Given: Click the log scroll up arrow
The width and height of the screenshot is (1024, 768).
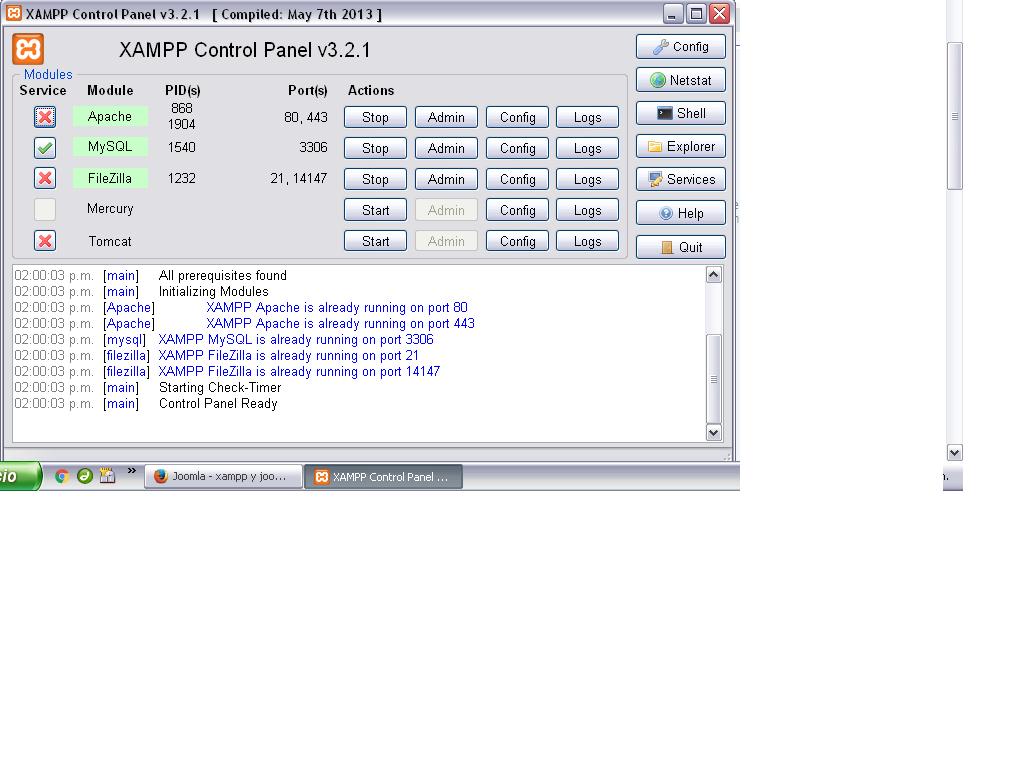Looking at the screenshot, I should tap(714, 274).
